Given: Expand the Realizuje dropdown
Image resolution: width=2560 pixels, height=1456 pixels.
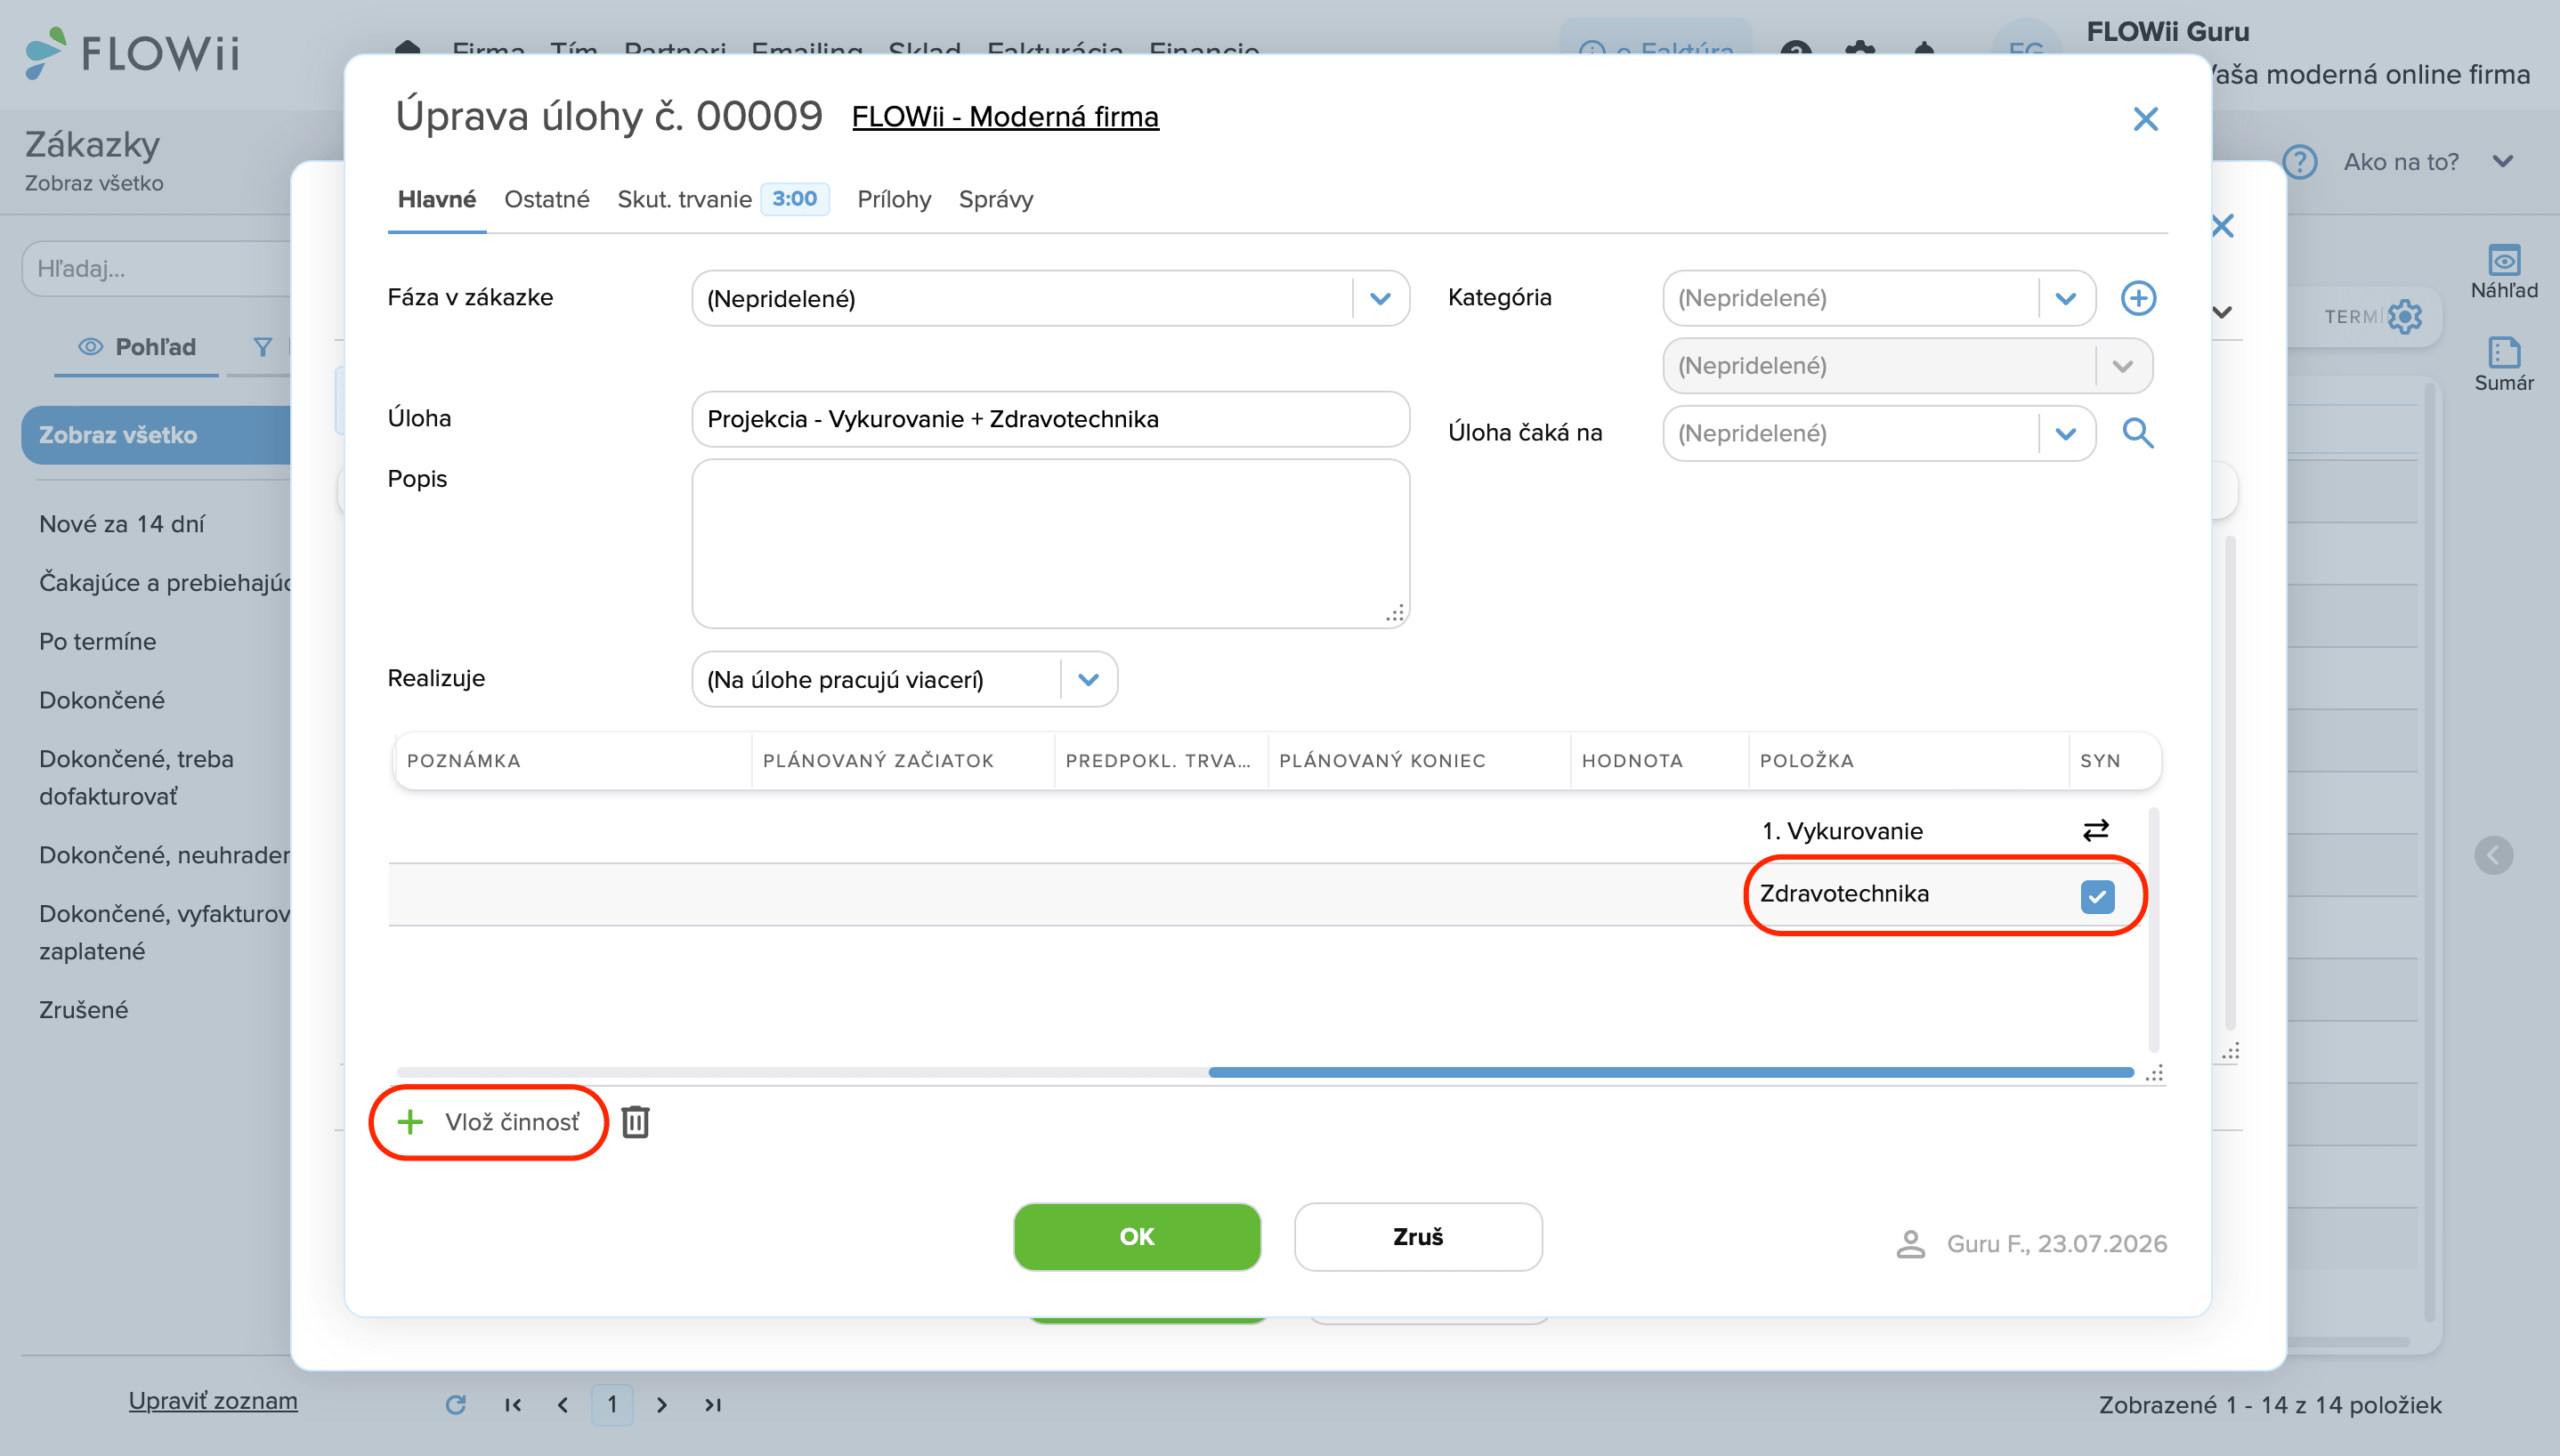Looking at the screenshot, I should point(1089,680).
